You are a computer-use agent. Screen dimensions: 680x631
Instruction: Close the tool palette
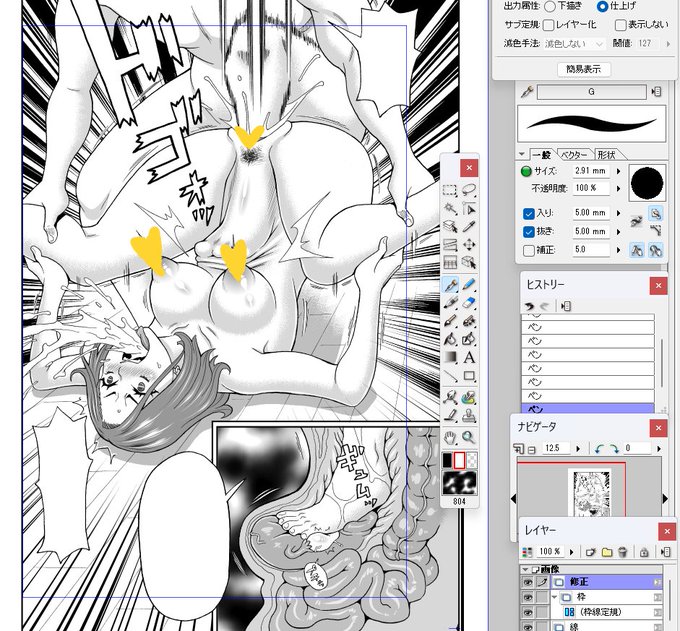coord(469,168)
